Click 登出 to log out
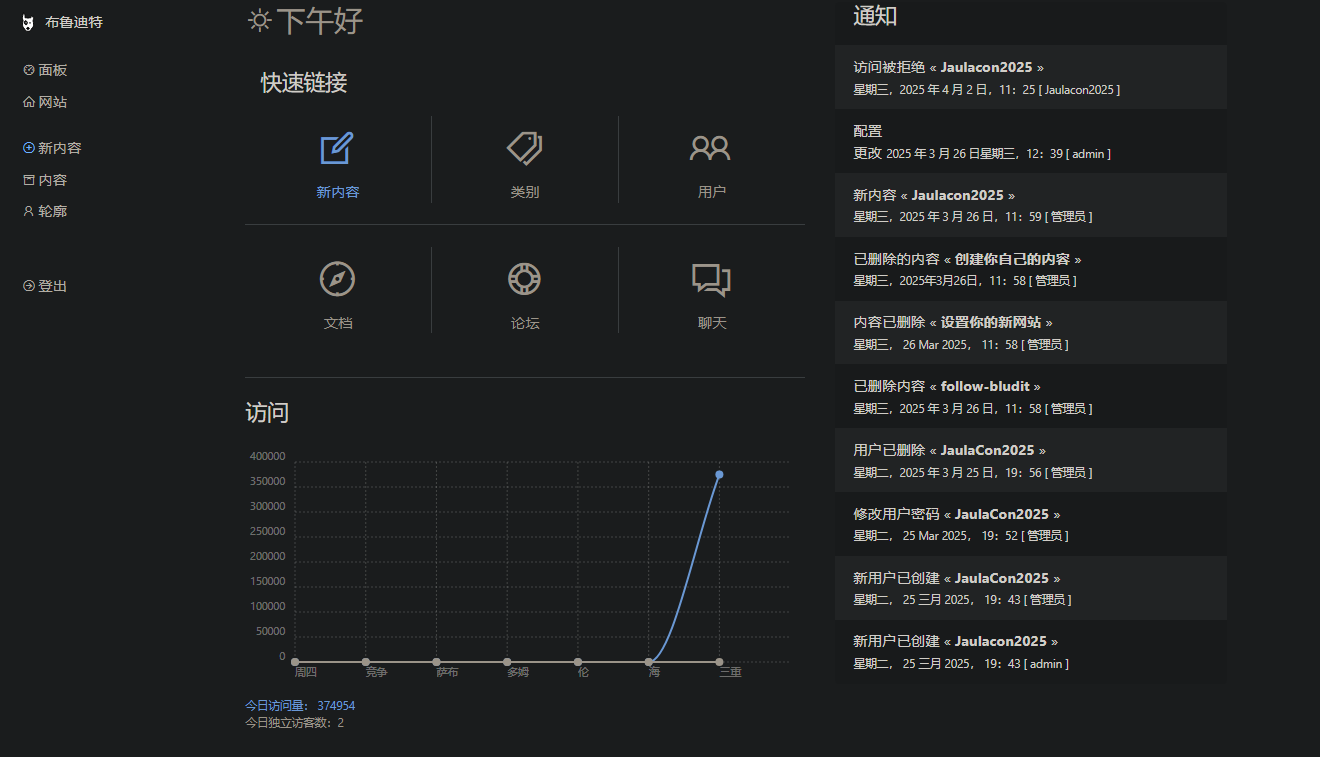The image size is (1320, 757). coord(52,286)
